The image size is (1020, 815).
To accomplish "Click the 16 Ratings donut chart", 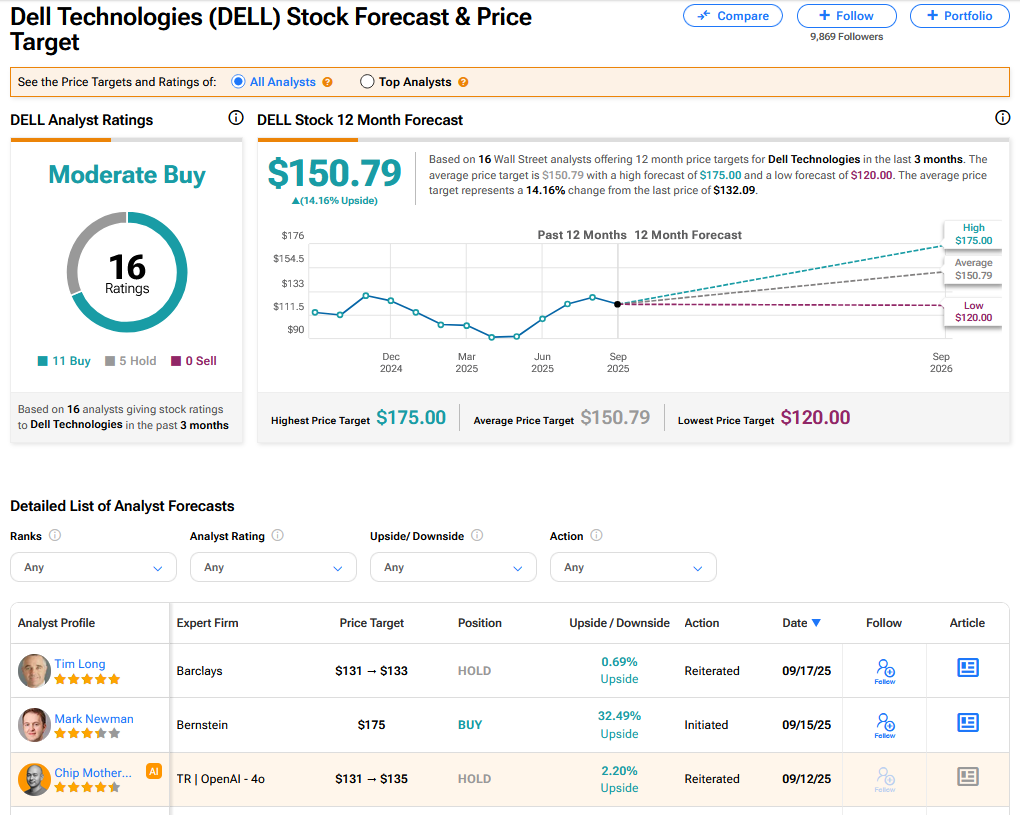I will [x=127, y=272].
